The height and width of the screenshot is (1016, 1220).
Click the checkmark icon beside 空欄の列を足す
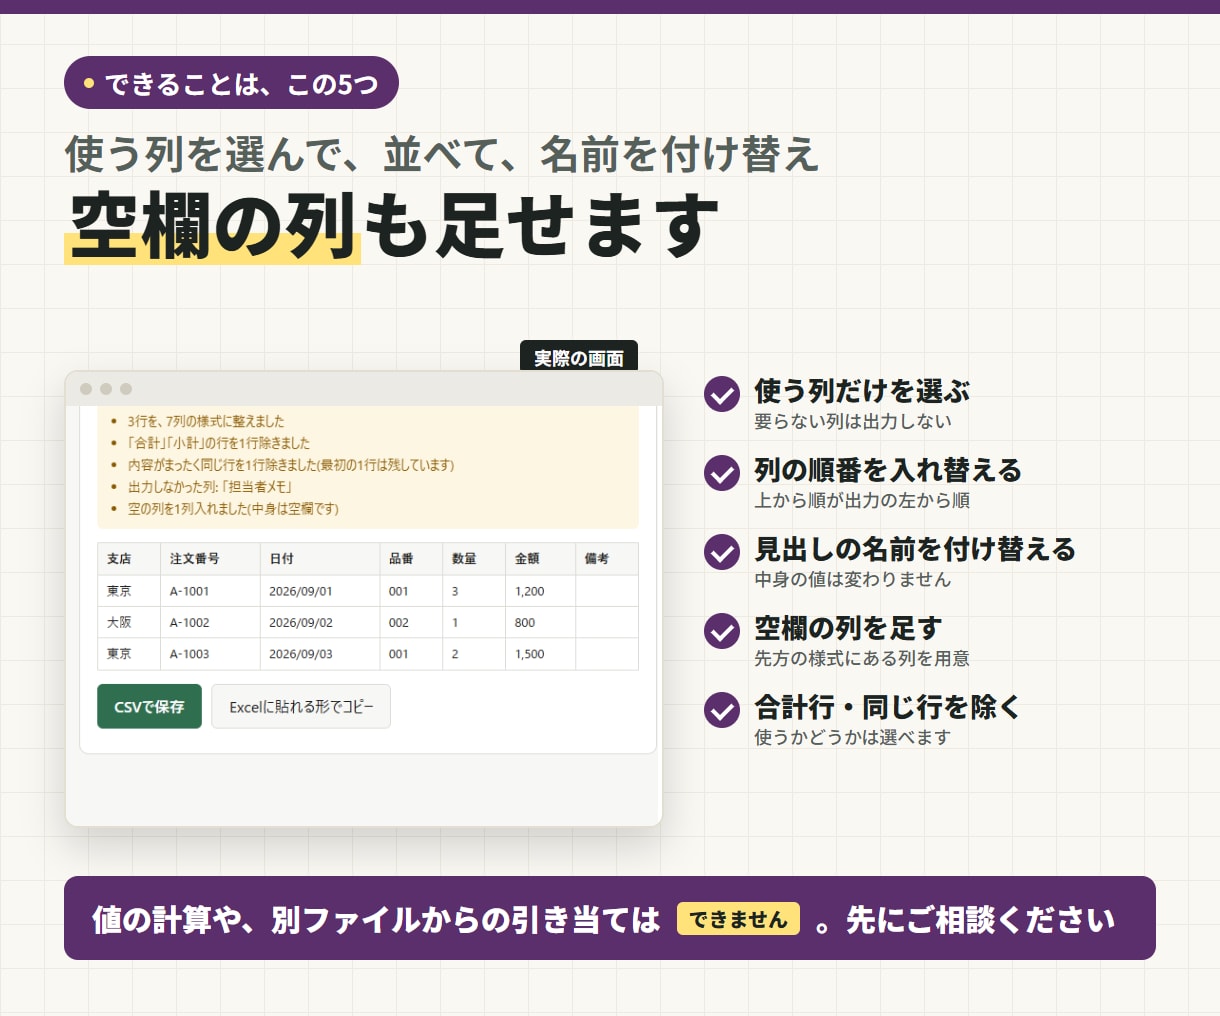(x=722, y=631)
